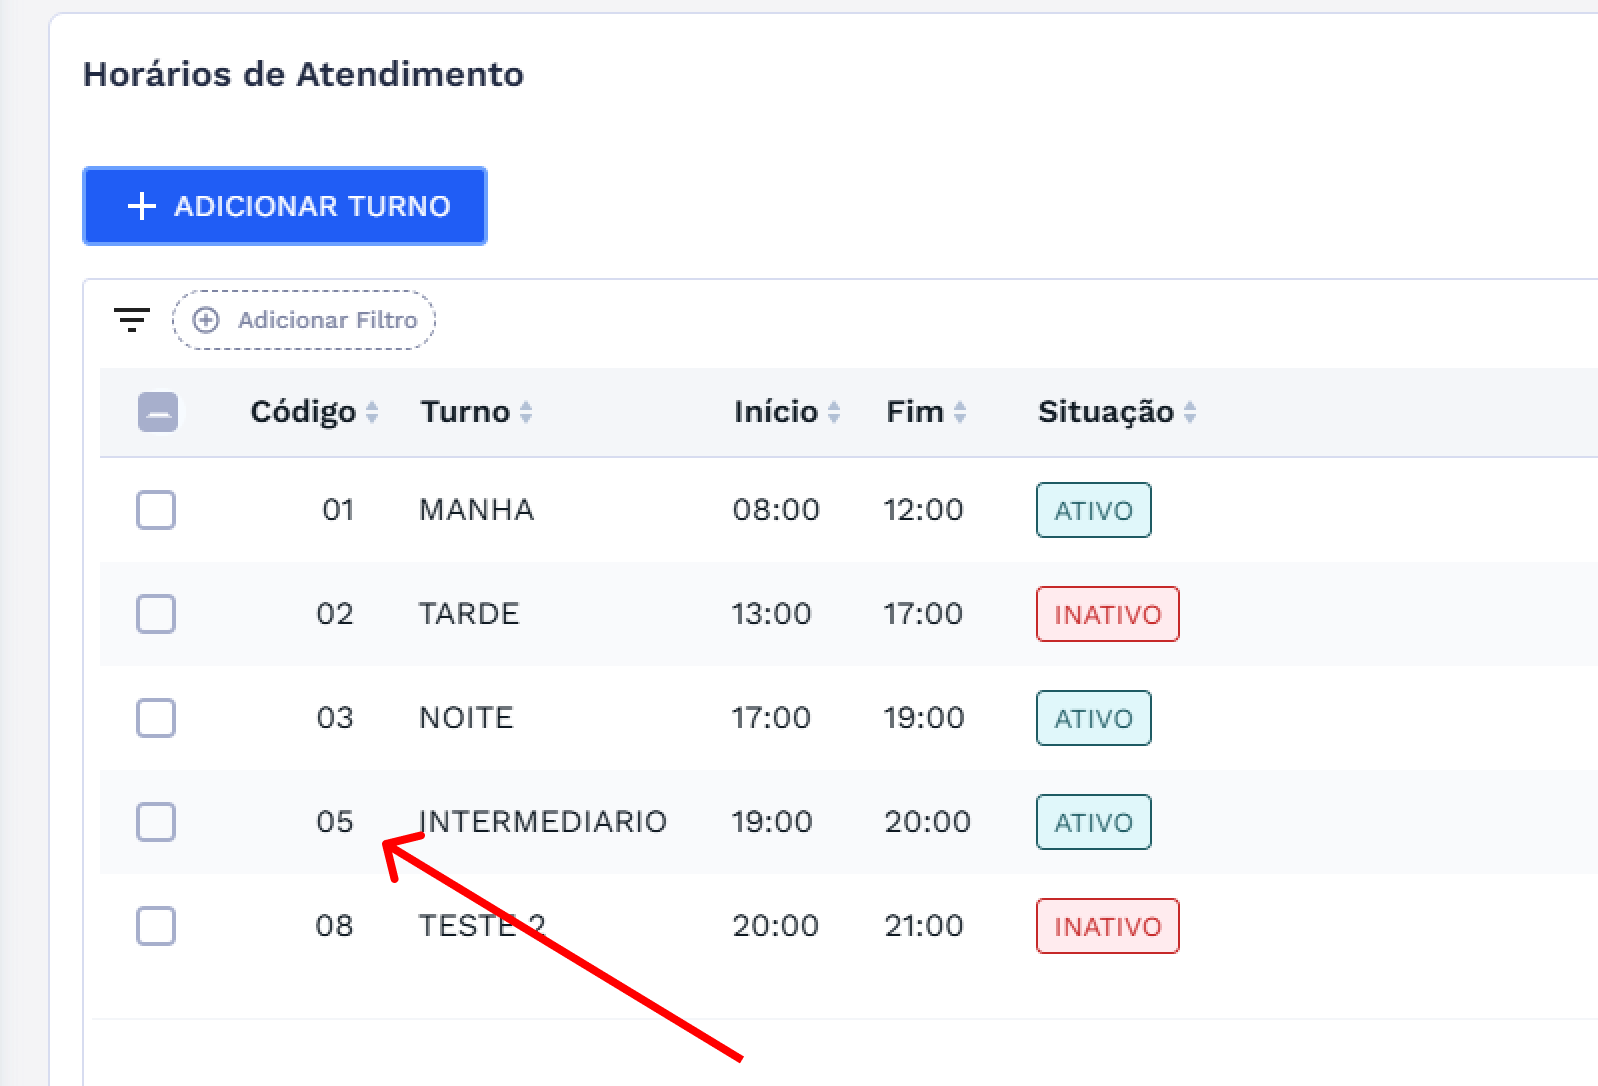Check the MANHA row checkbox
The image size is (1598, 1086).
[156, 510]
